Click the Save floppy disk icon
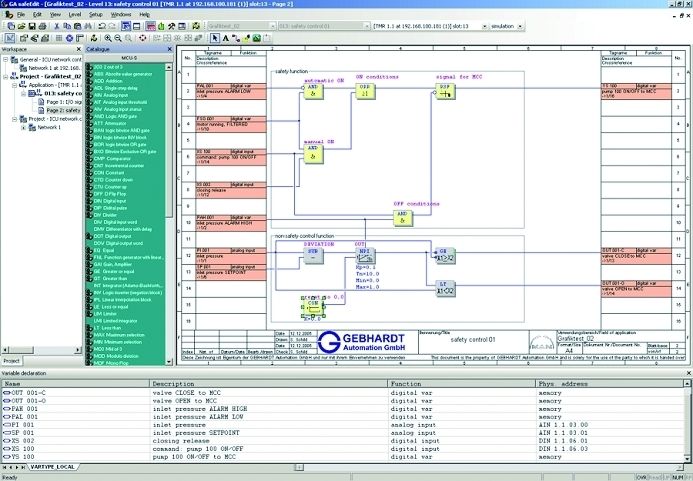The width and height of the screenshot is (693, 481). coord(32,26)
